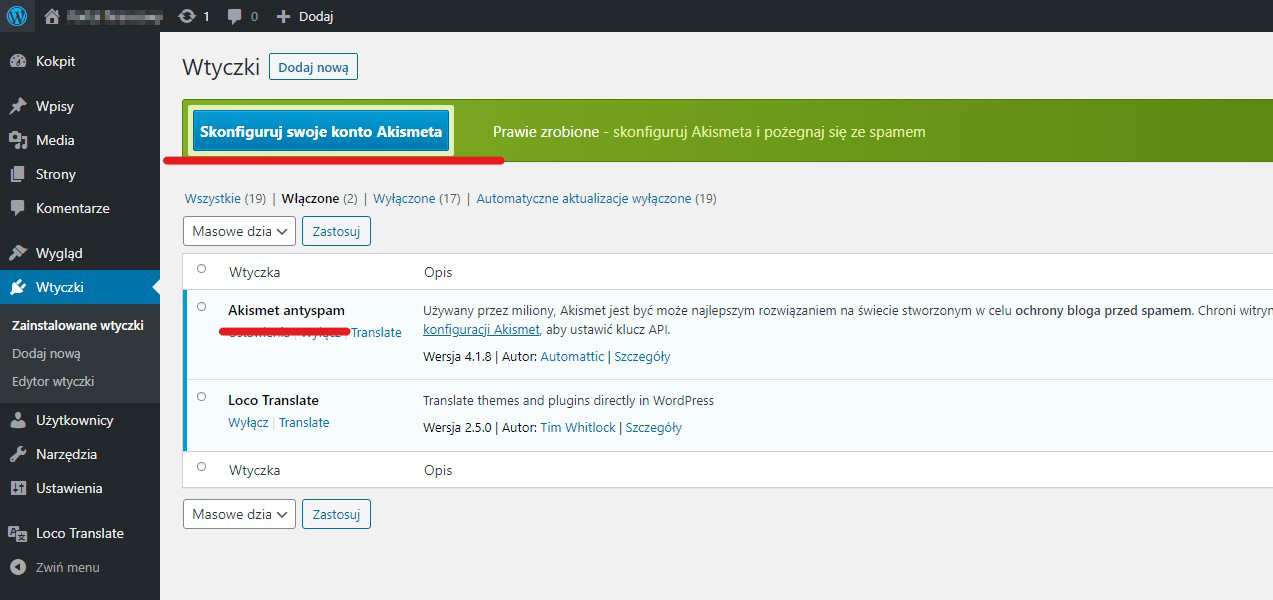The image size is (1273, 600).
Task: Open the Translate link under Loco Translate plugin
Action: pyautogui.click(x=304, y=422)
